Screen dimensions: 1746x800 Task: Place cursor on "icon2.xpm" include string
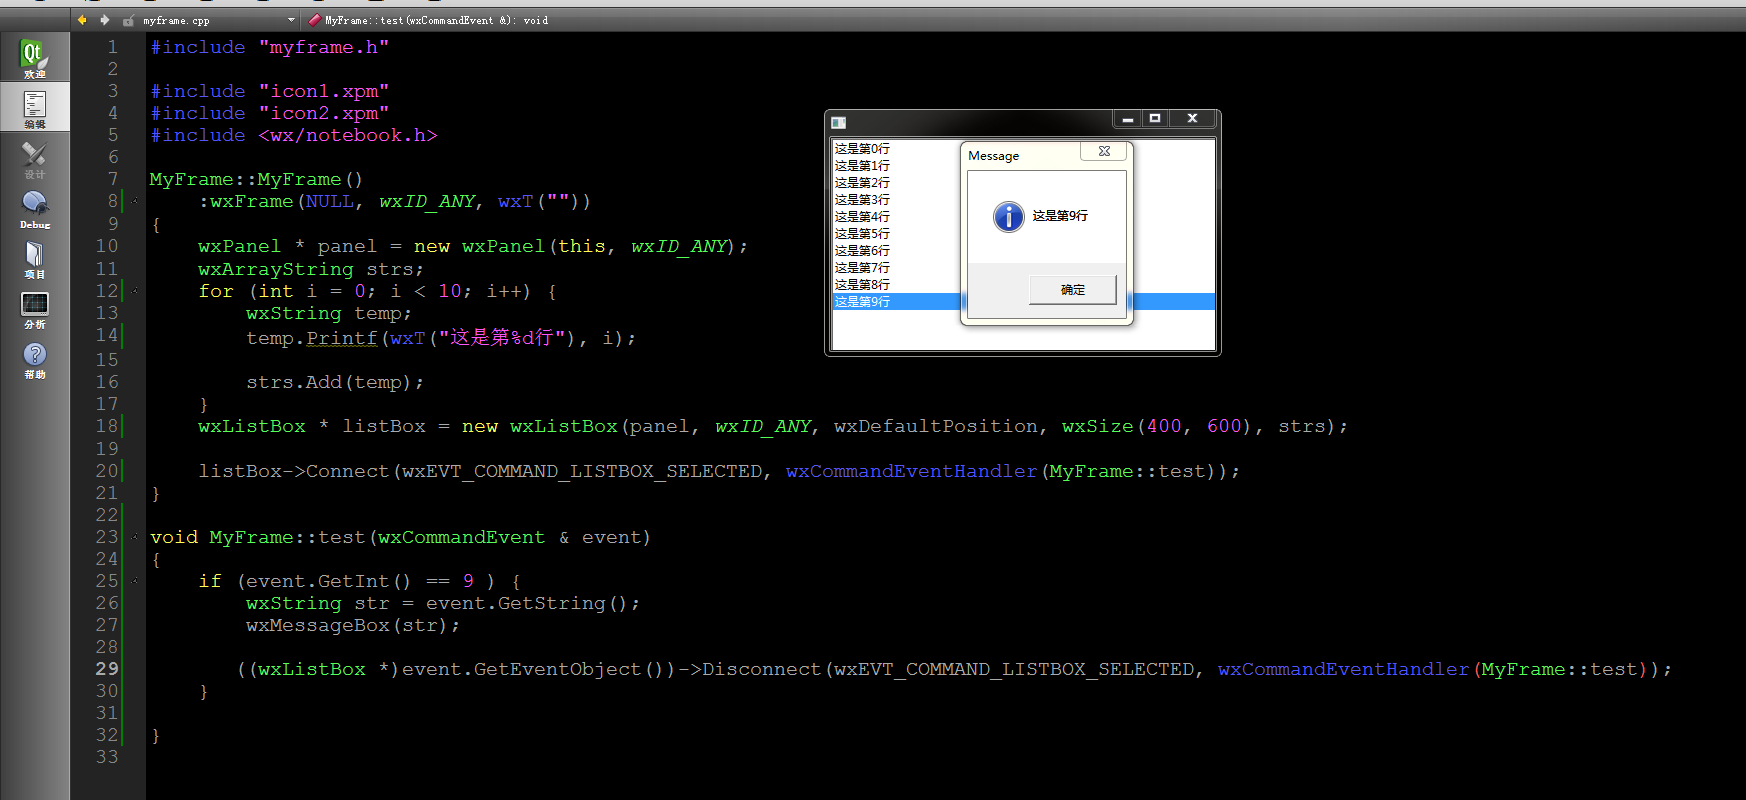click(324, 113)
